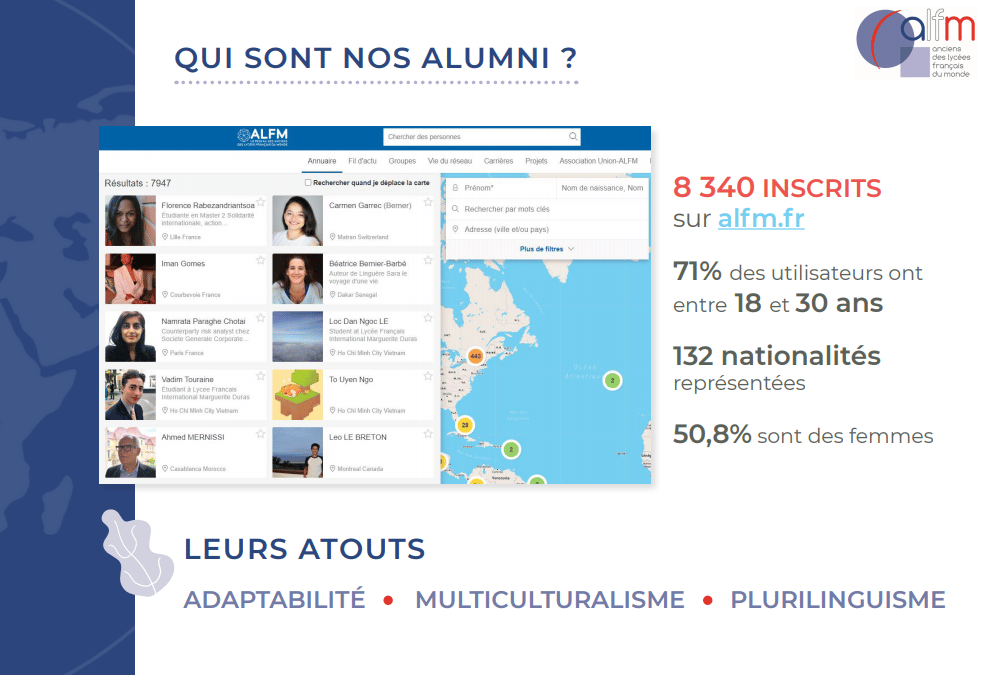Open the alfm.fr link
The height and width of the screenshot is (675, 1003).
[761, 218]
